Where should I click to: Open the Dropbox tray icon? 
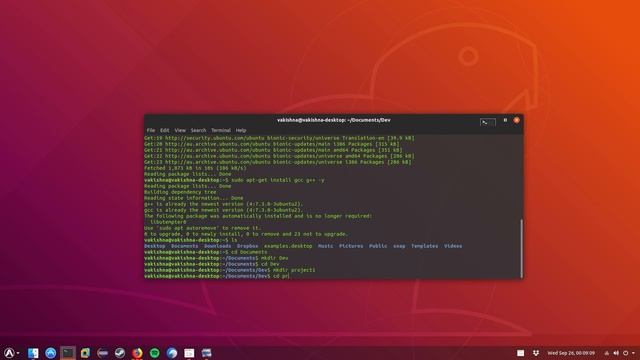point(536,353)
